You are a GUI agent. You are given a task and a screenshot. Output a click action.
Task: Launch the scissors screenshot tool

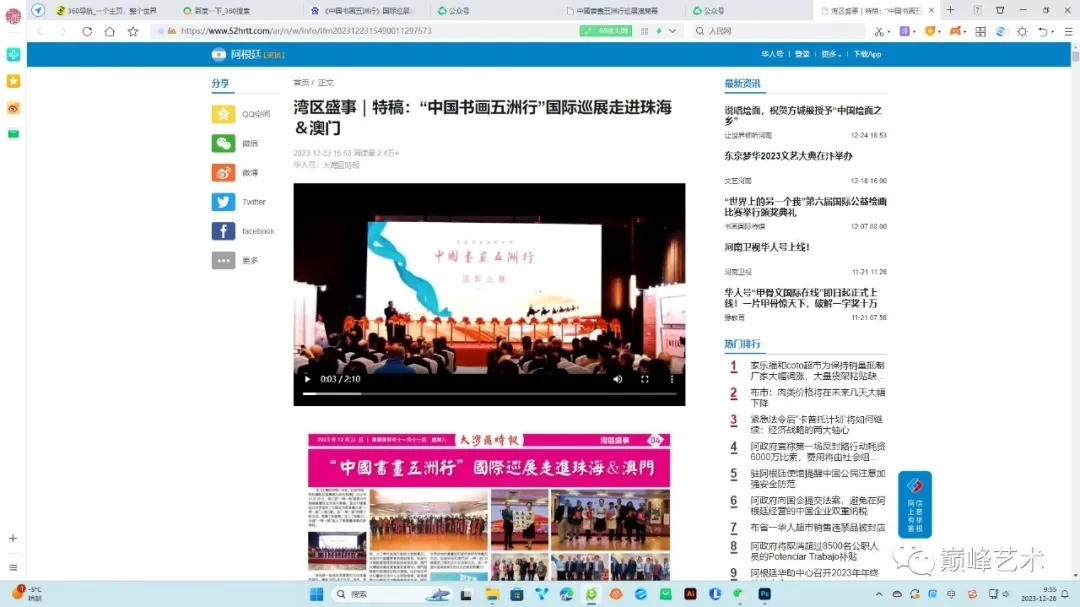[876, 31]
